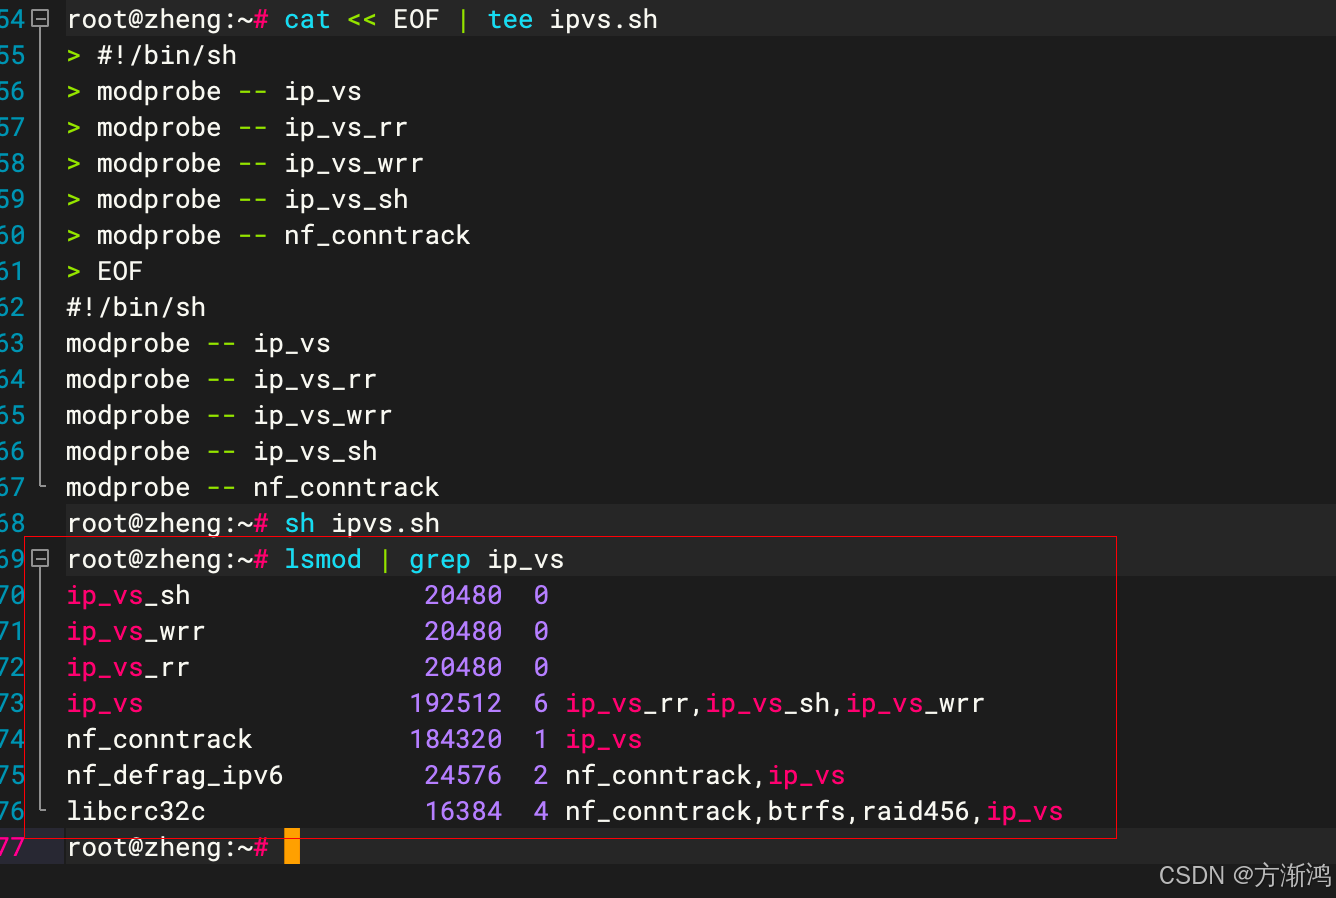The height and width of the screenshot is (898, 1336).
Task: Collapse the fold marker beside the lsmod command
Action: pos(41,559)
